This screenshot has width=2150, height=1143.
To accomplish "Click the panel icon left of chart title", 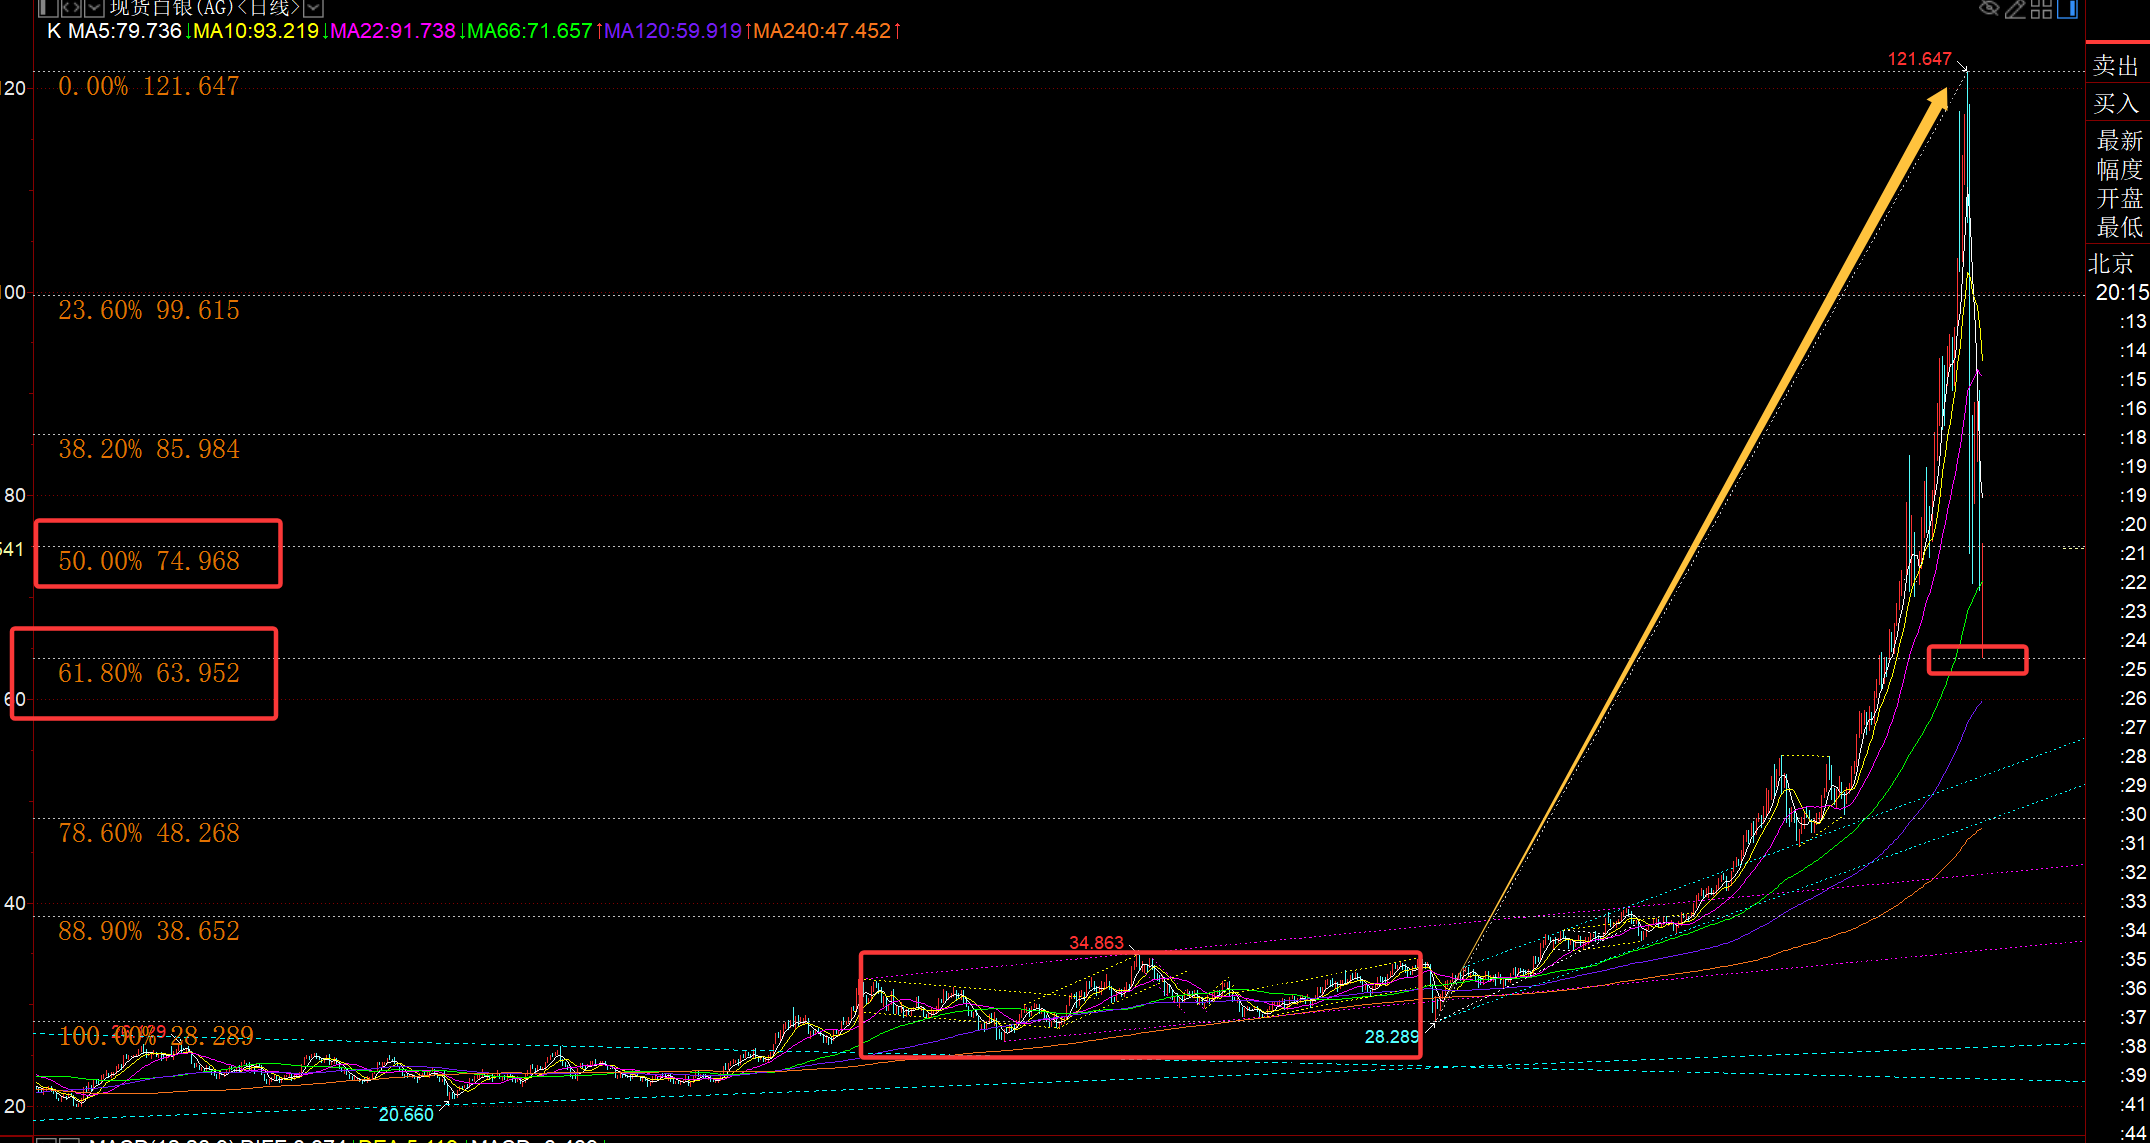I will (x=48, y=8).
